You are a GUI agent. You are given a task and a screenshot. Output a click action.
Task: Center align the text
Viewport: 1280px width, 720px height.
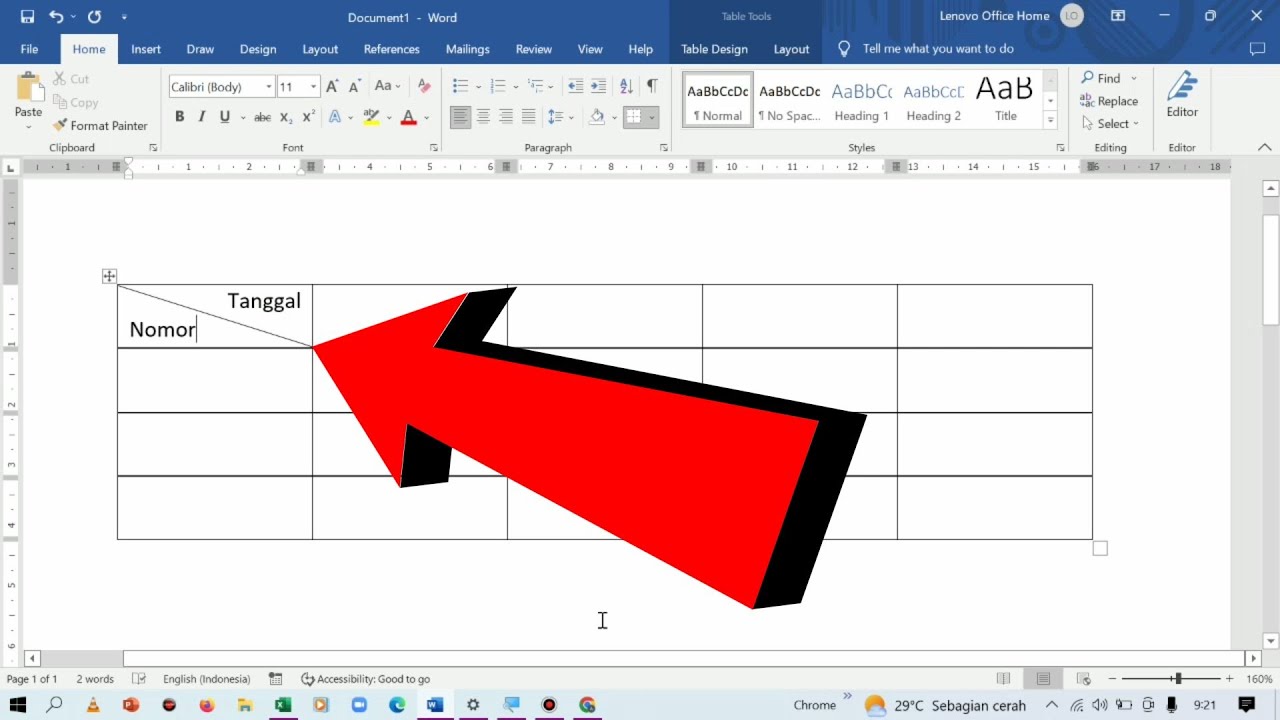pyautogui.click(x=483, y=117)
